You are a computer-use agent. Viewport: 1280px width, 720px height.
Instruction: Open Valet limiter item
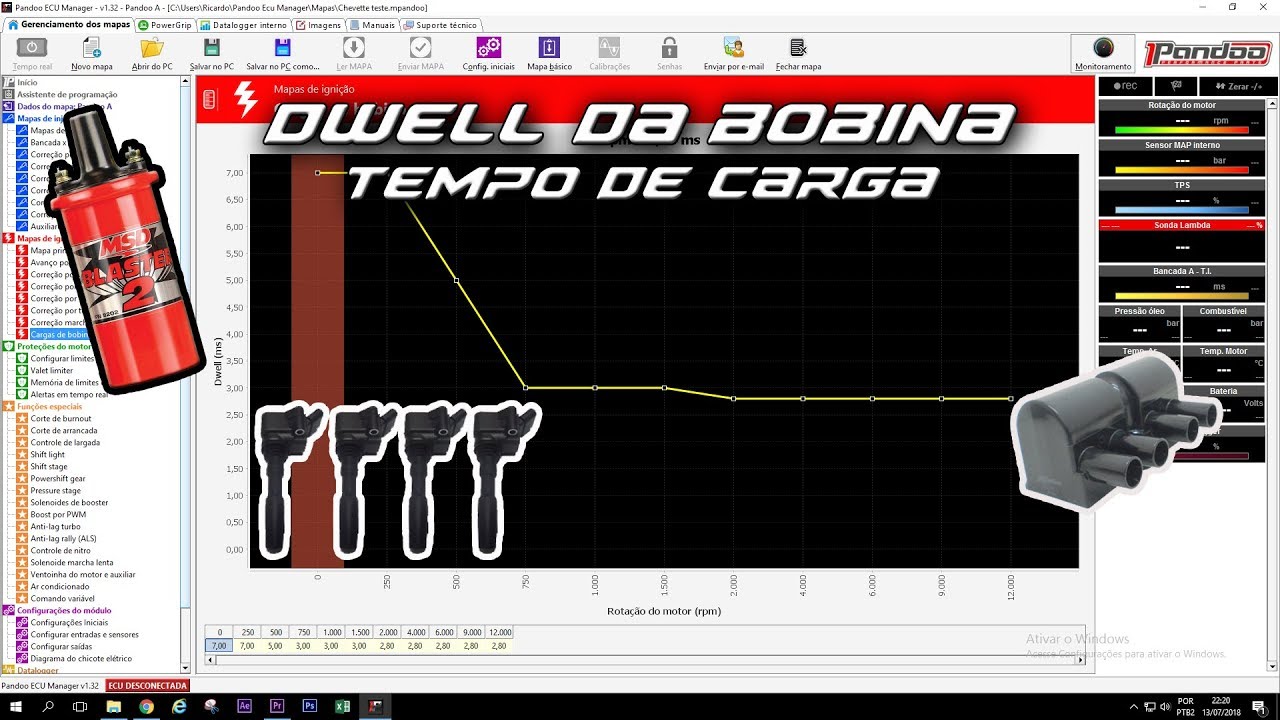(52, 370)
